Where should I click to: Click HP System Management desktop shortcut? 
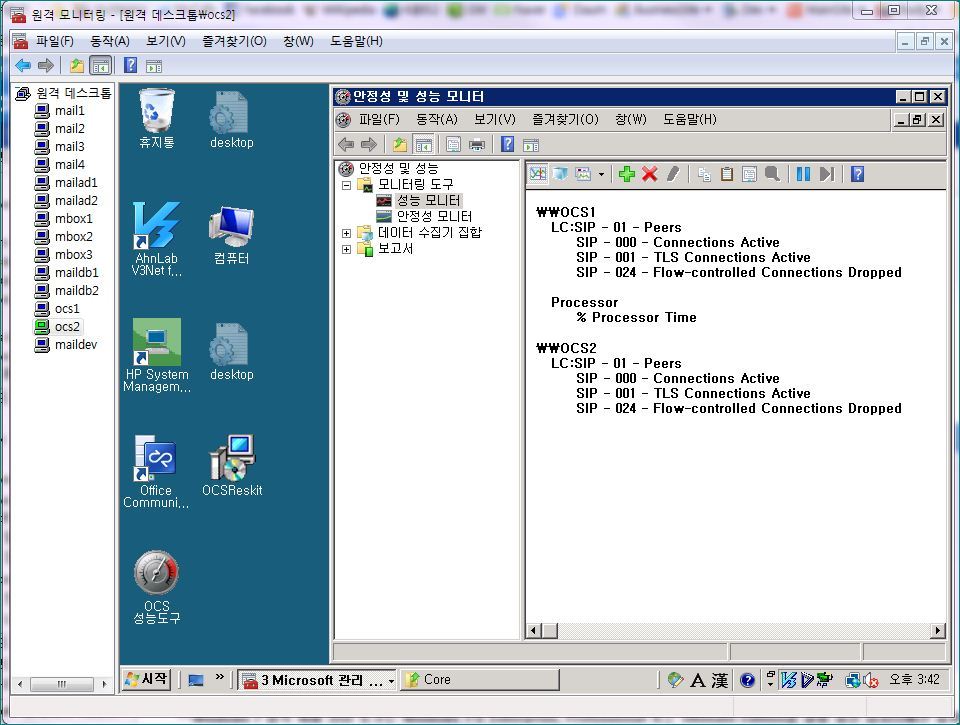pyautogui.click(x=157, y=355)
